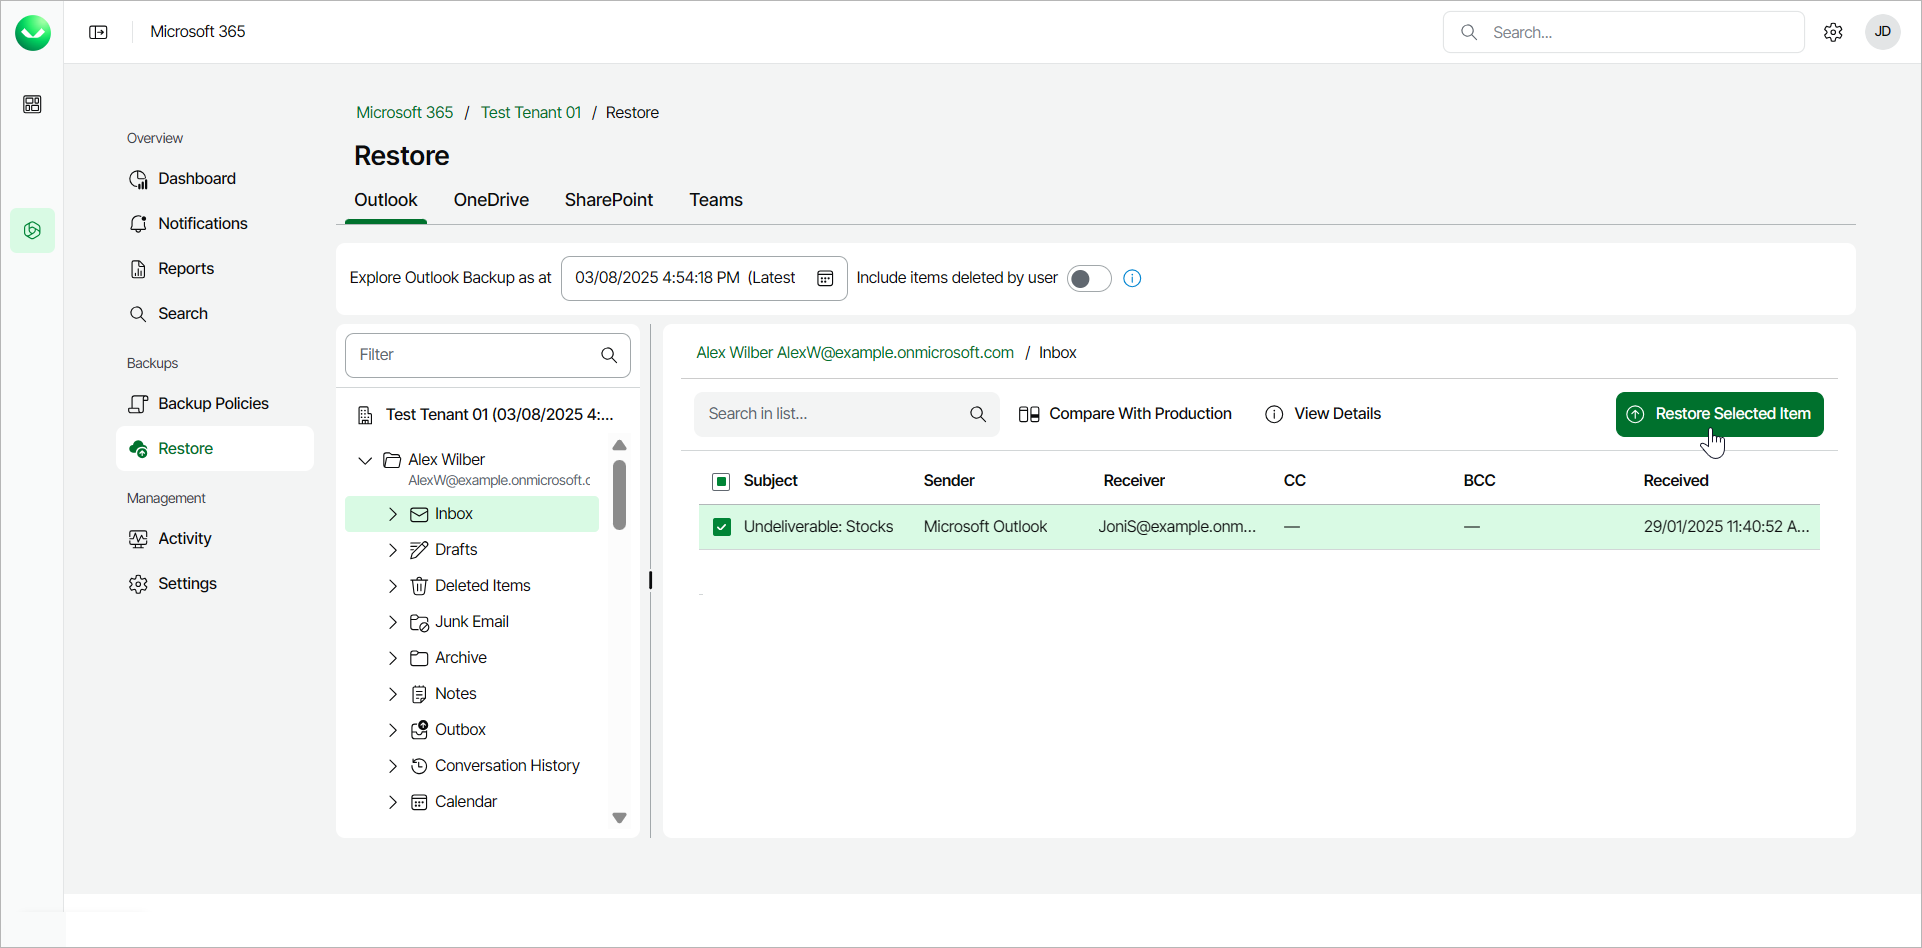The width and height of the screenshot is (1922, 948).
Task: Toggle the sidebar panel icon
Action: (98, 32)
